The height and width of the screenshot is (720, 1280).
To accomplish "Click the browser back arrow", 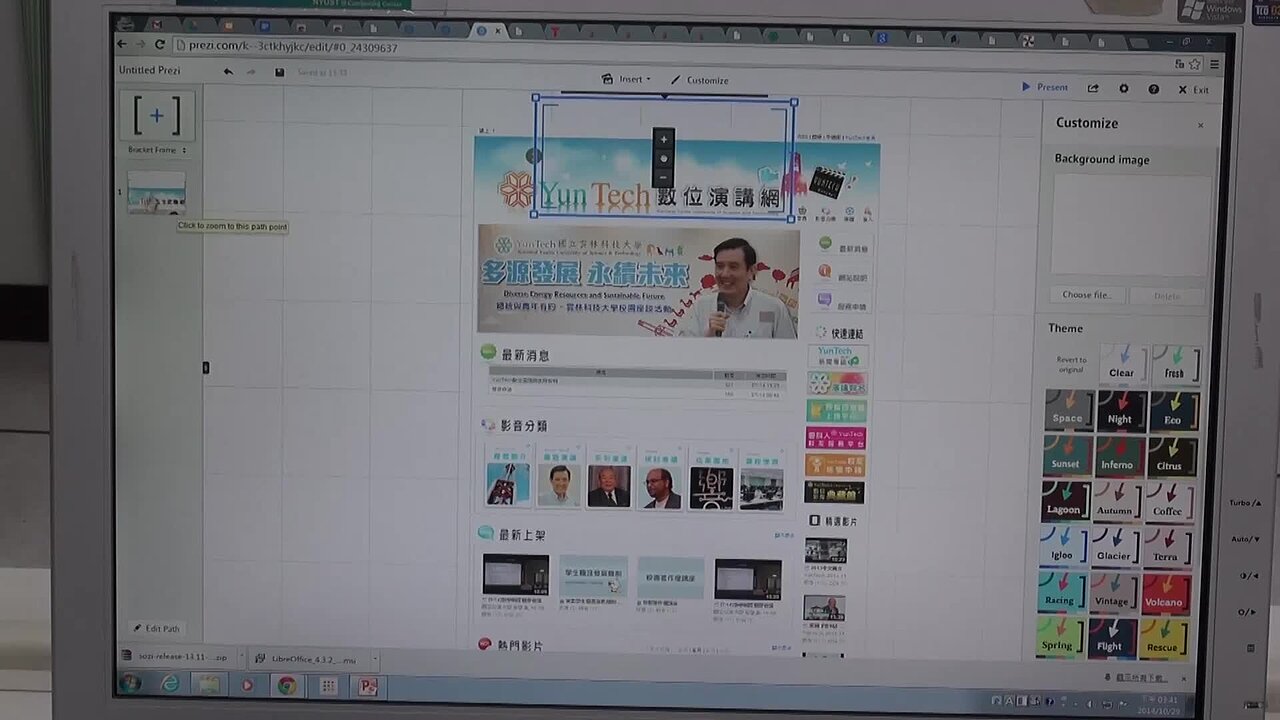I will coord(122,44).
